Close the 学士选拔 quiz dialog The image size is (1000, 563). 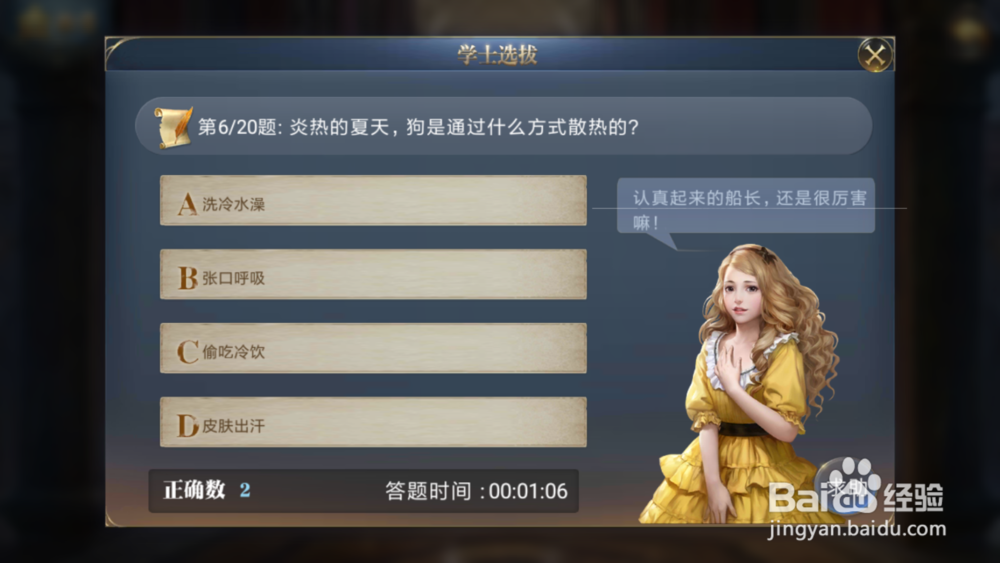point(875,55)
